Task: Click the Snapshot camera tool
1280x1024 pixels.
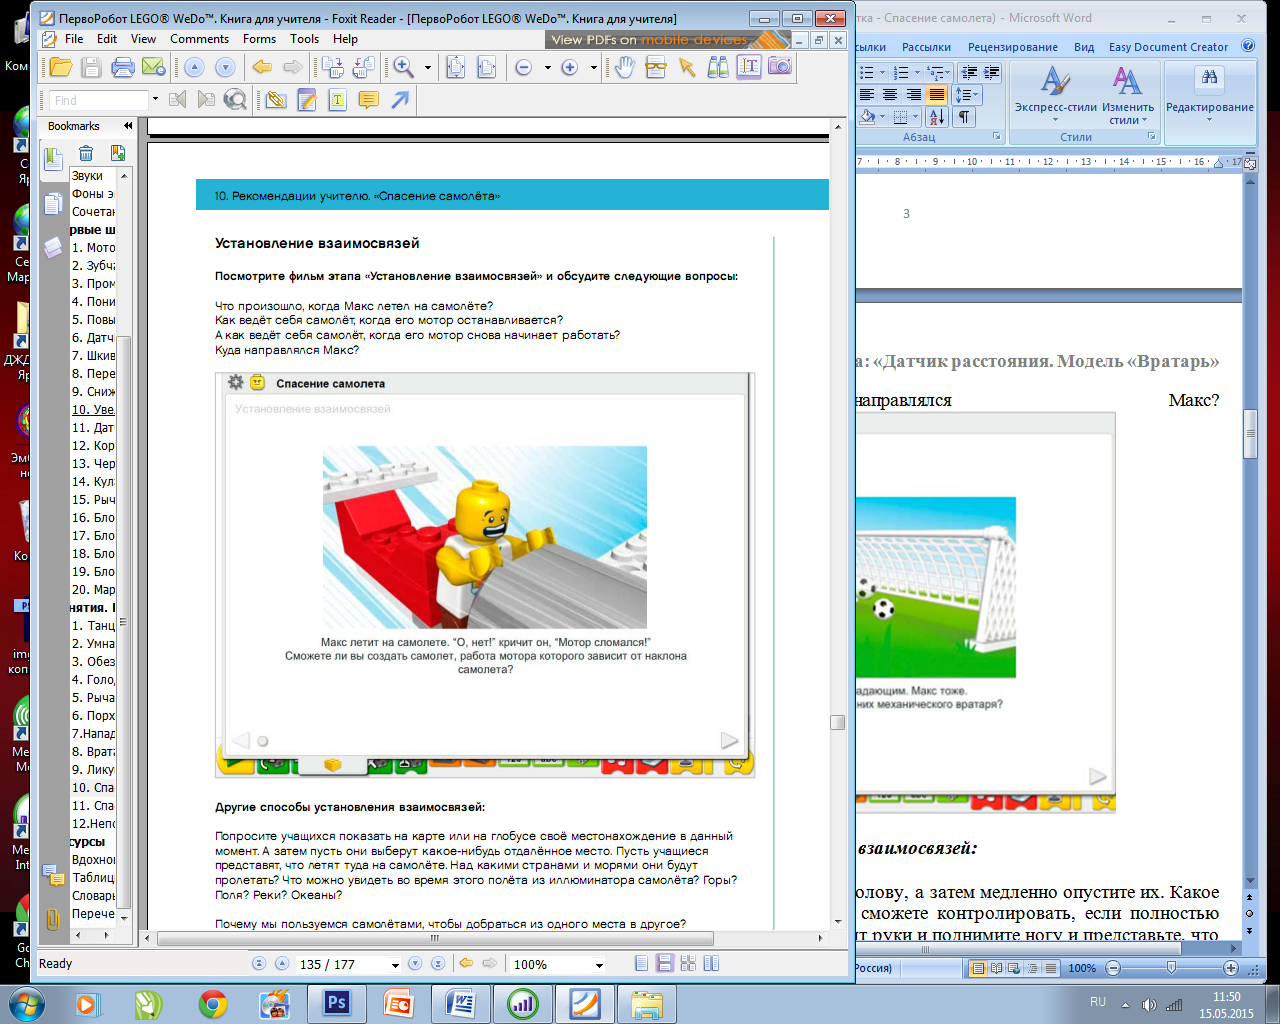Action: coord(780,67)
